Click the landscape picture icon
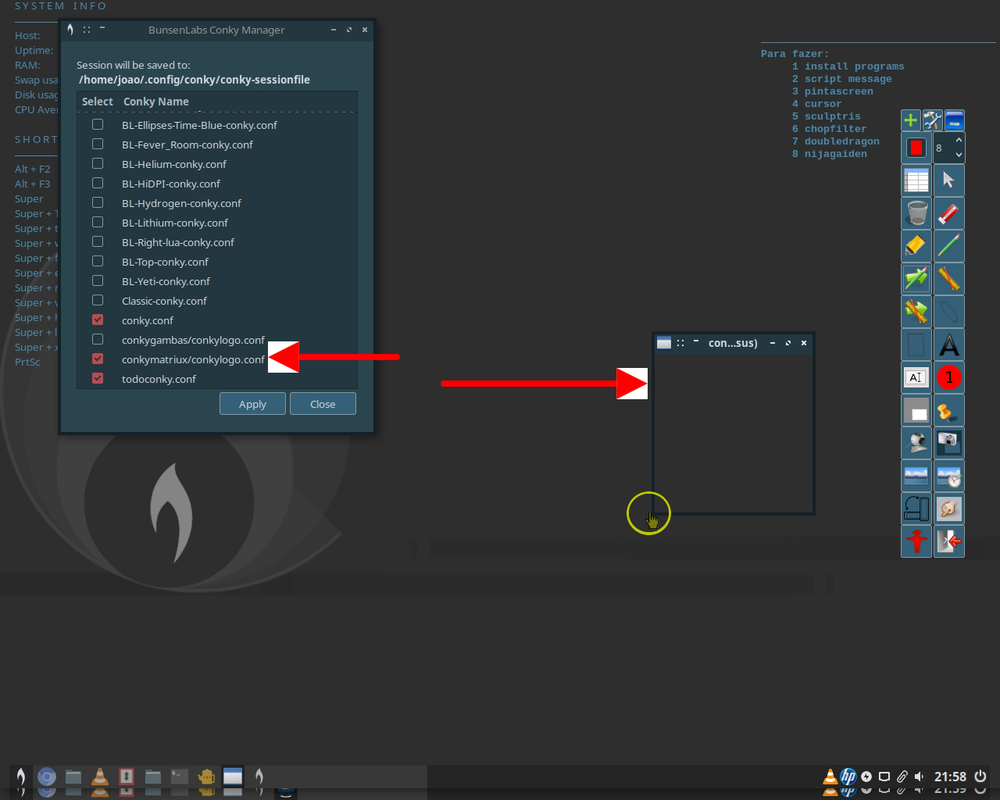This screenshot has height=800, width=1000. pos(916,476)
